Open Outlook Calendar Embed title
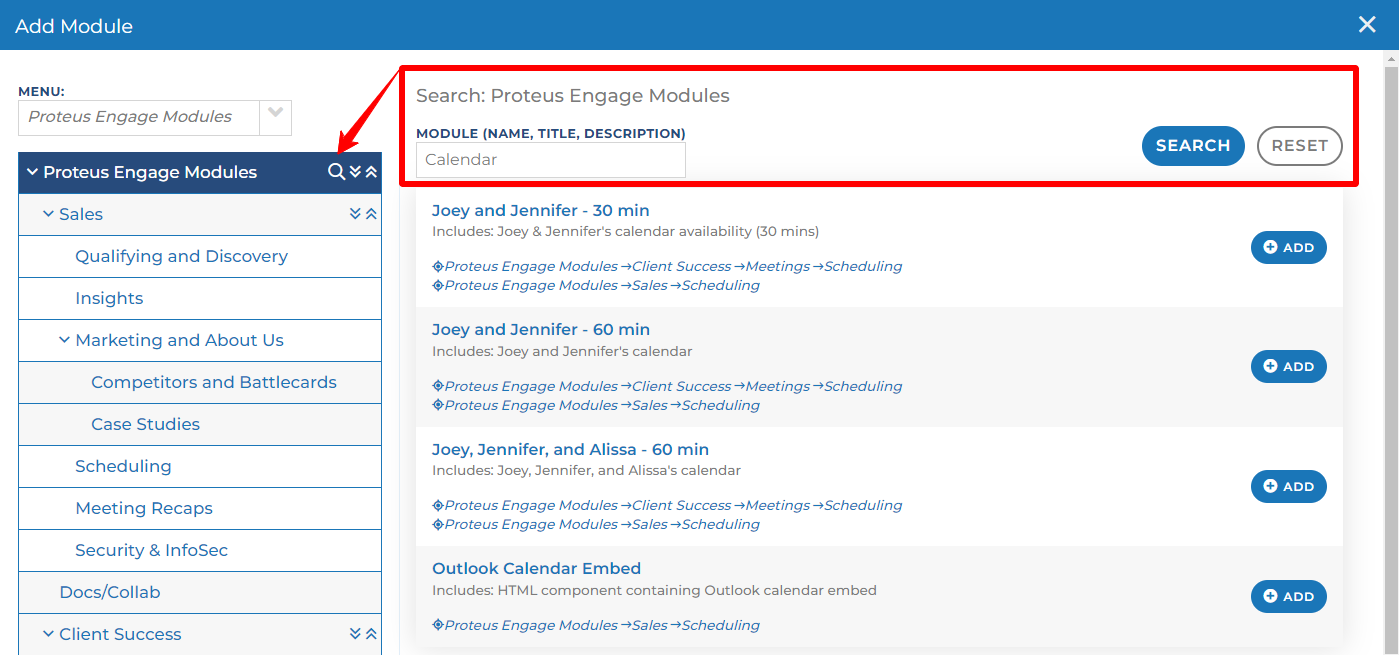This screenshot has width=1399, height=655. [536, 568]
